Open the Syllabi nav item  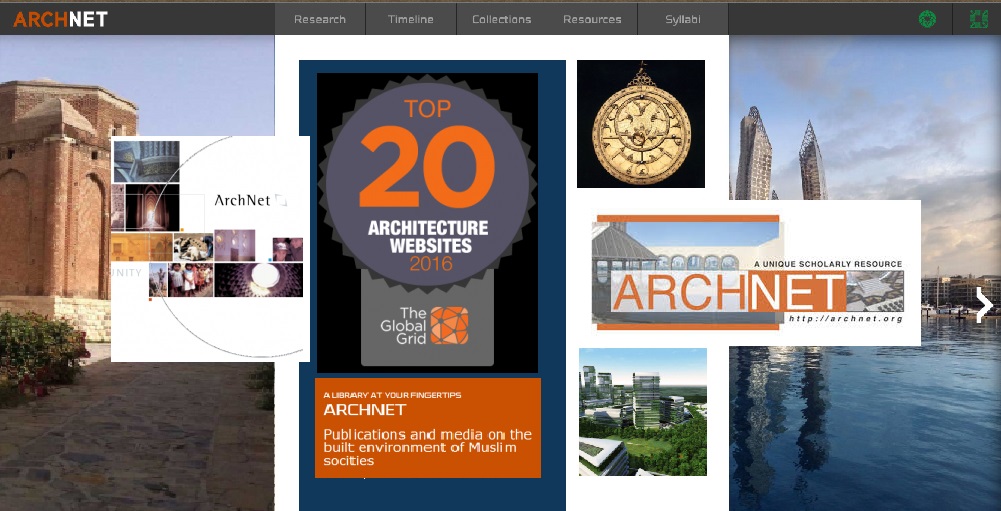682,19
